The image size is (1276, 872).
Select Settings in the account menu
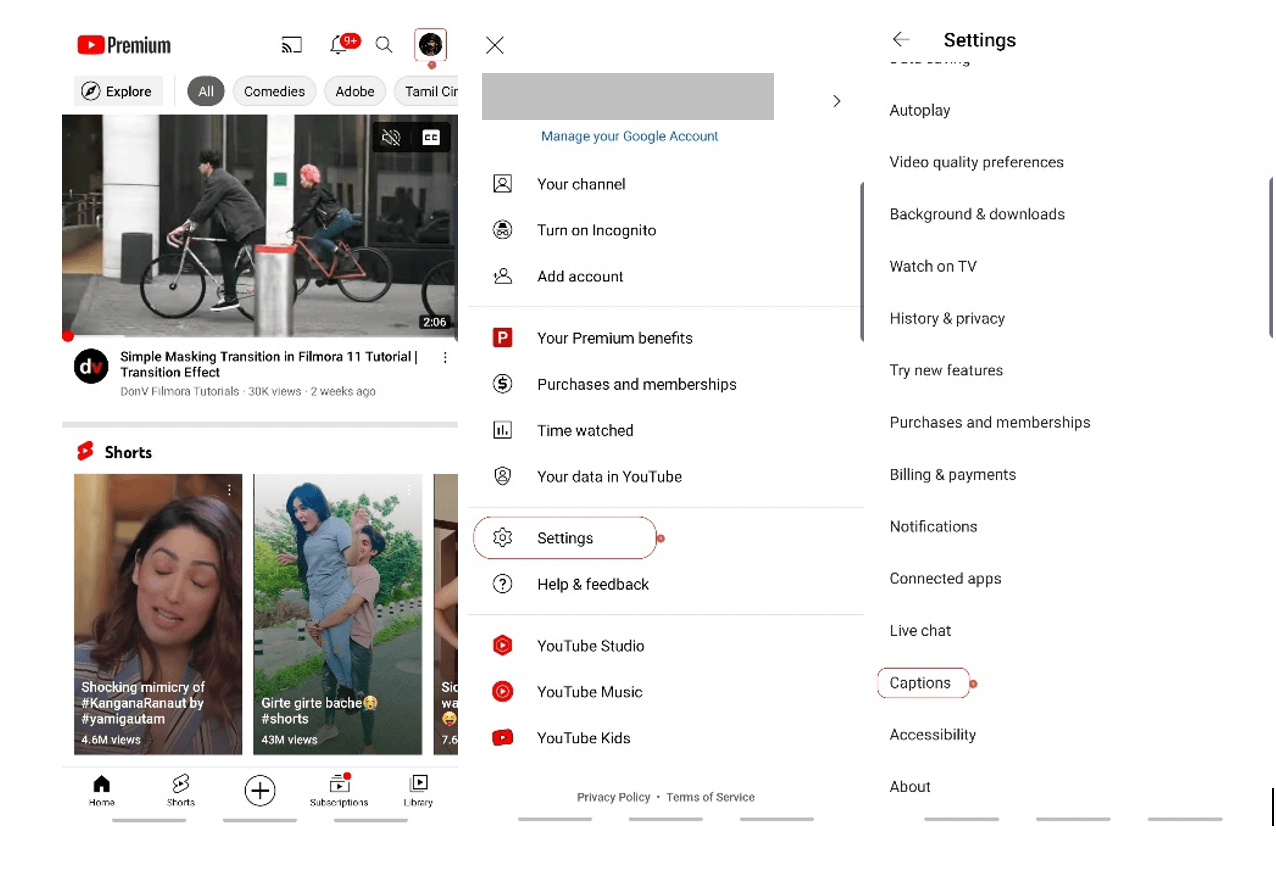565,538
